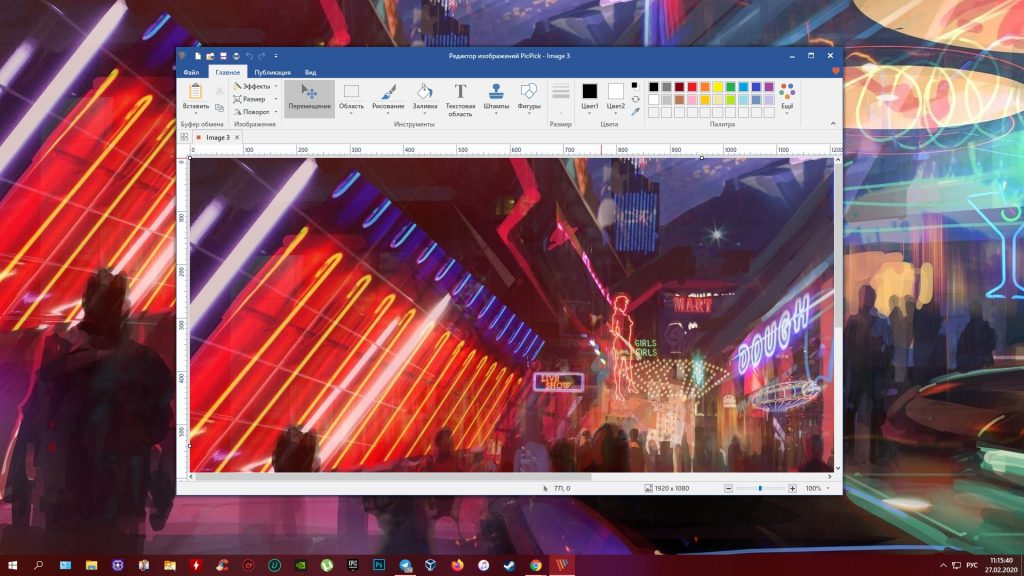Select the Рисование brush tool
1024x576 pixels.
click(388, 98)
